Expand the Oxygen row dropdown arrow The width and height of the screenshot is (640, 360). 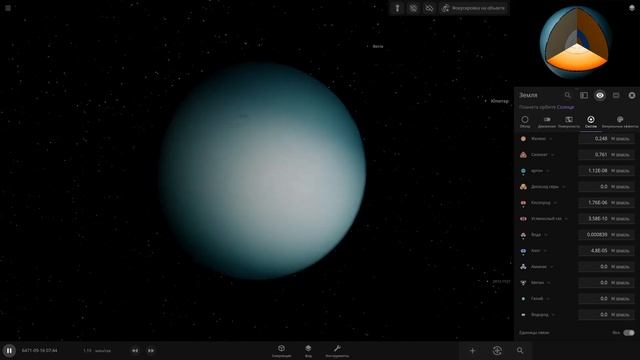pos(555,202)
